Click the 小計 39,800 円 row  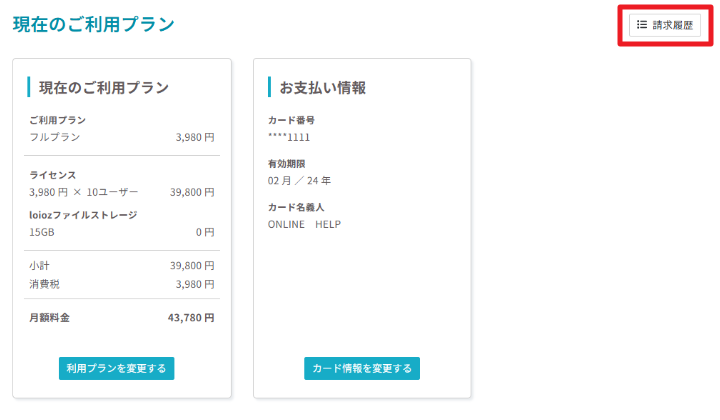122,266
